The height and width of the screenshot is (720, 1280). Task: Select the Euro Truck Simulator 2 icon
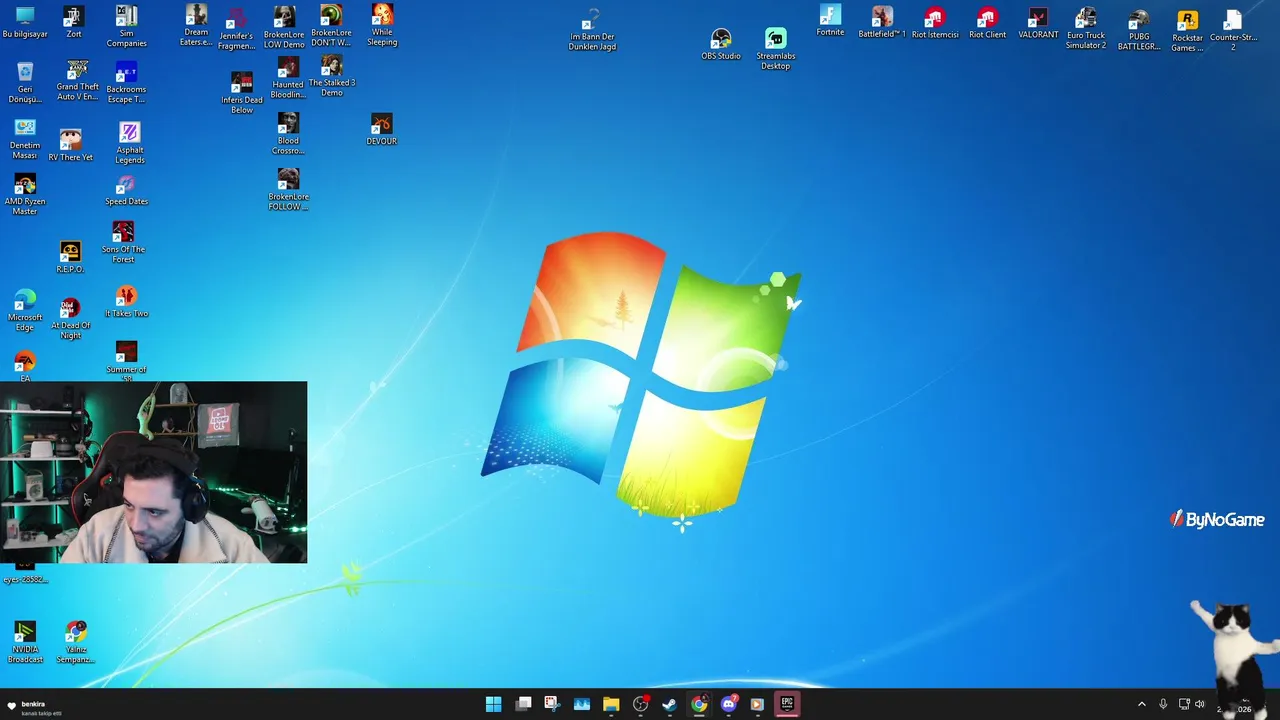pyautogui.click(x=1086, y=28)
